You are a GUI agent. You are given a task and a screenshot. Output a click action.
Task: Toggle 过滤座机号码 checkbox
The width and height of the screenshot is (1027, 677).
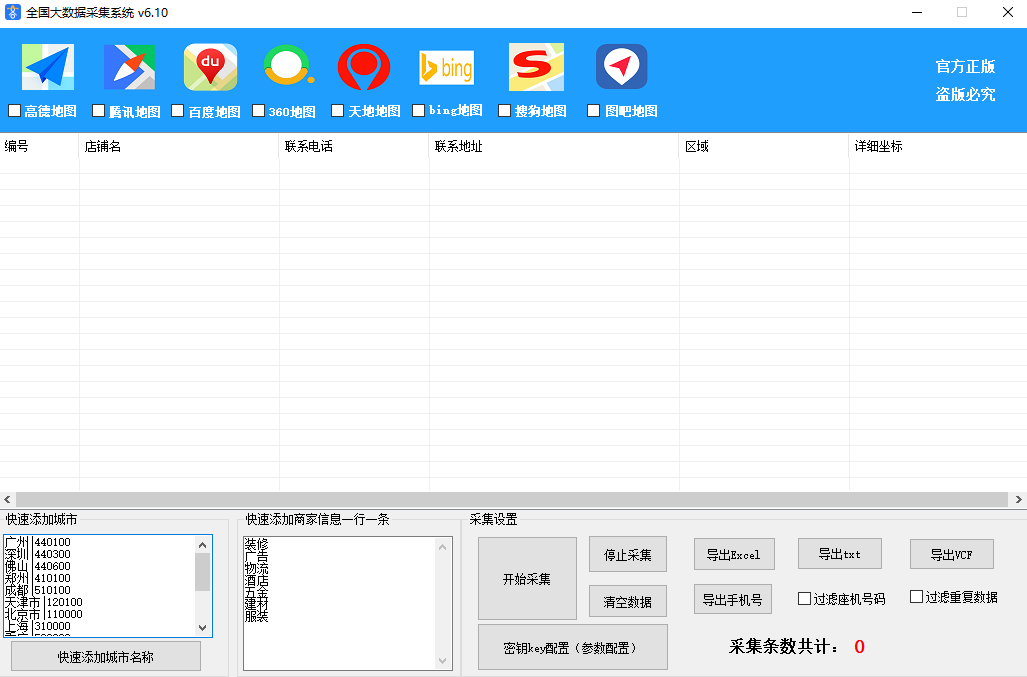(804, 599)
